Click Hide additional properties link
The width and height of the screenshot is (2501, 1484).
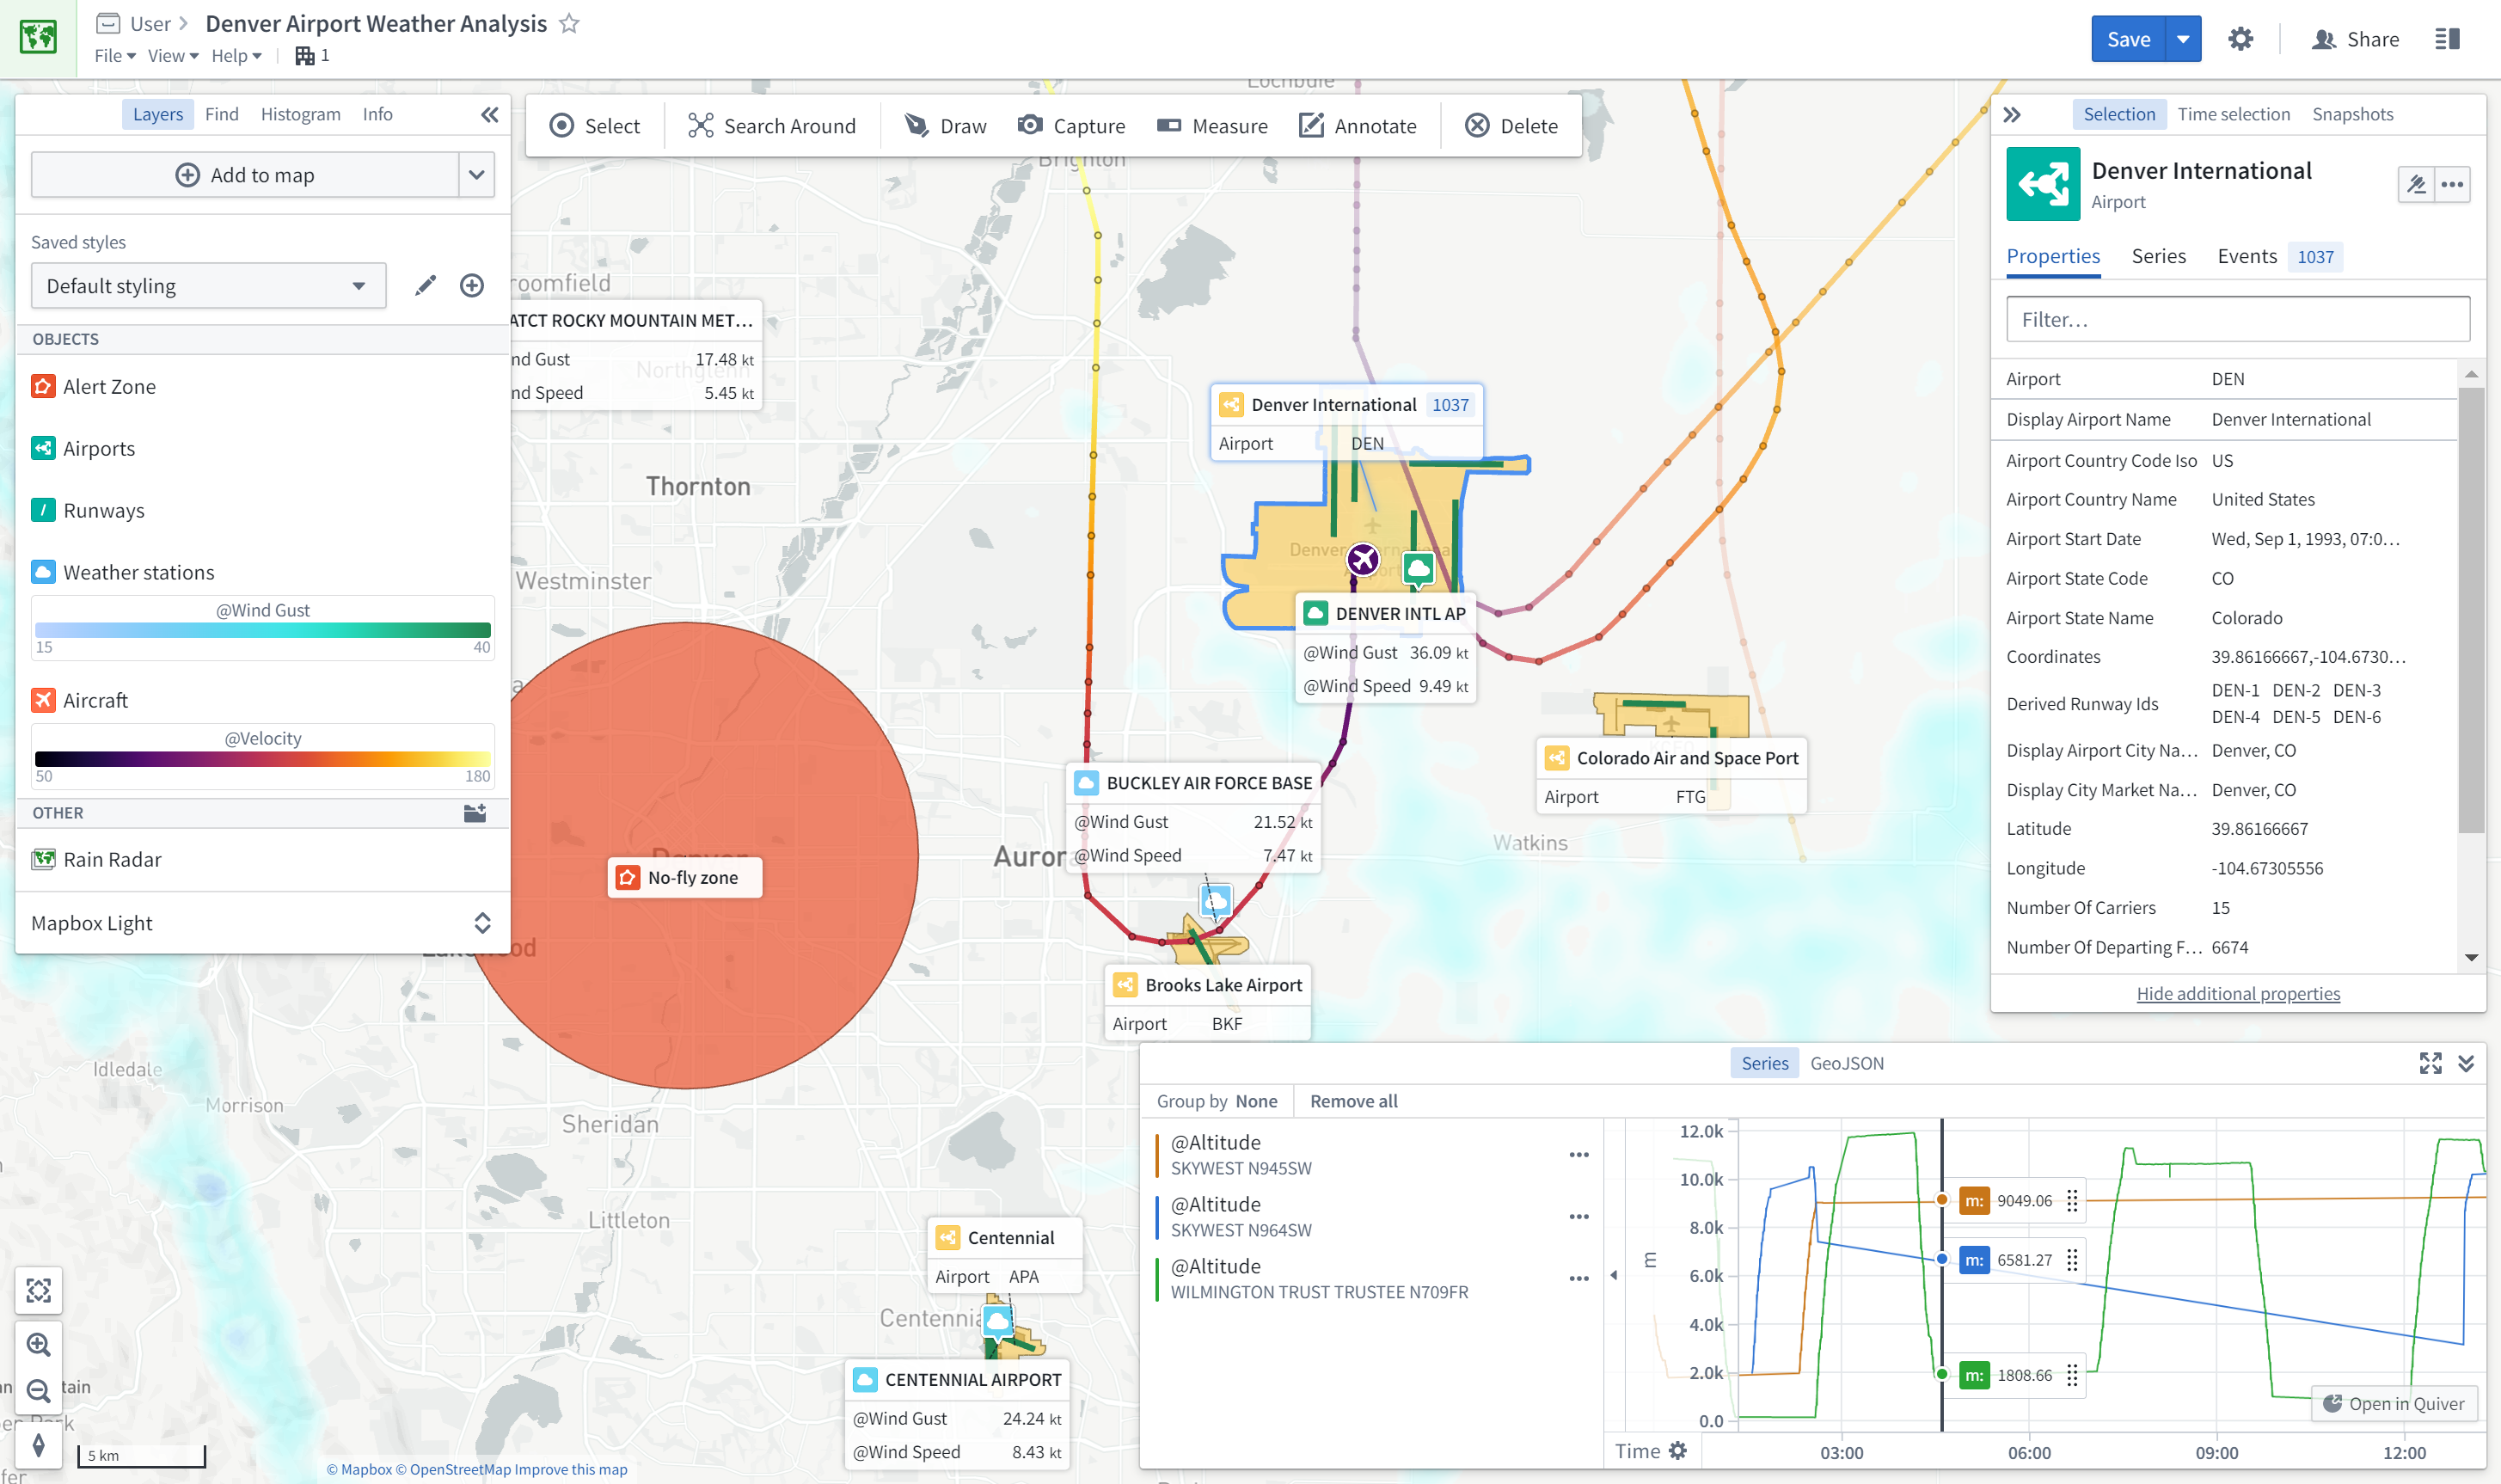[x=2238, y=993]
